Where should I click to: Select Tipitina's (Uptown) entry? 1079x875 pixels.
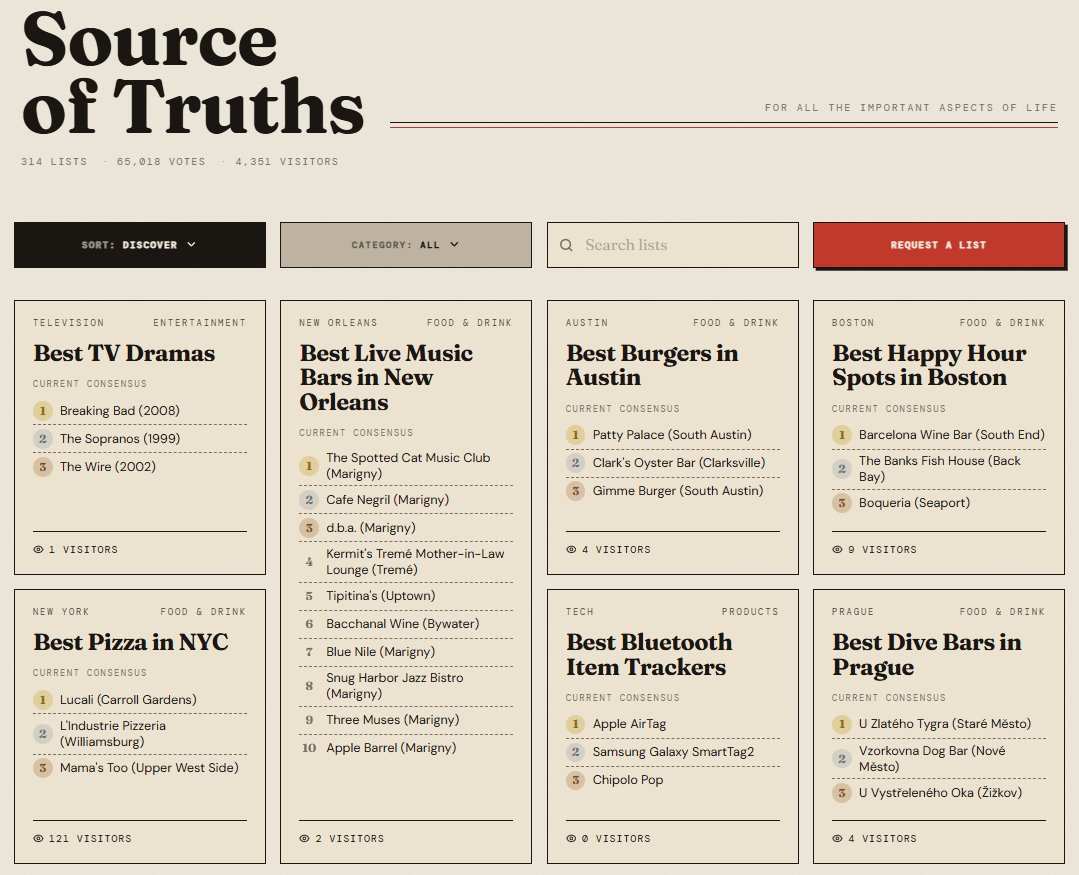(x=406, y=596)
